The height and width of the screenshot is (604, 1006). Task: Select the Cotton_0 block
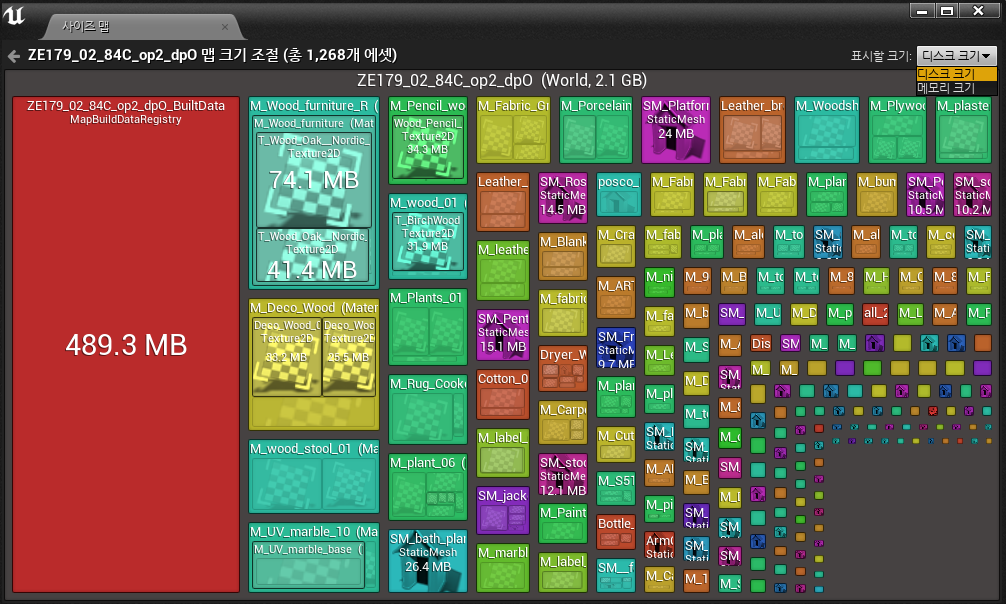[x=503, y=395]
